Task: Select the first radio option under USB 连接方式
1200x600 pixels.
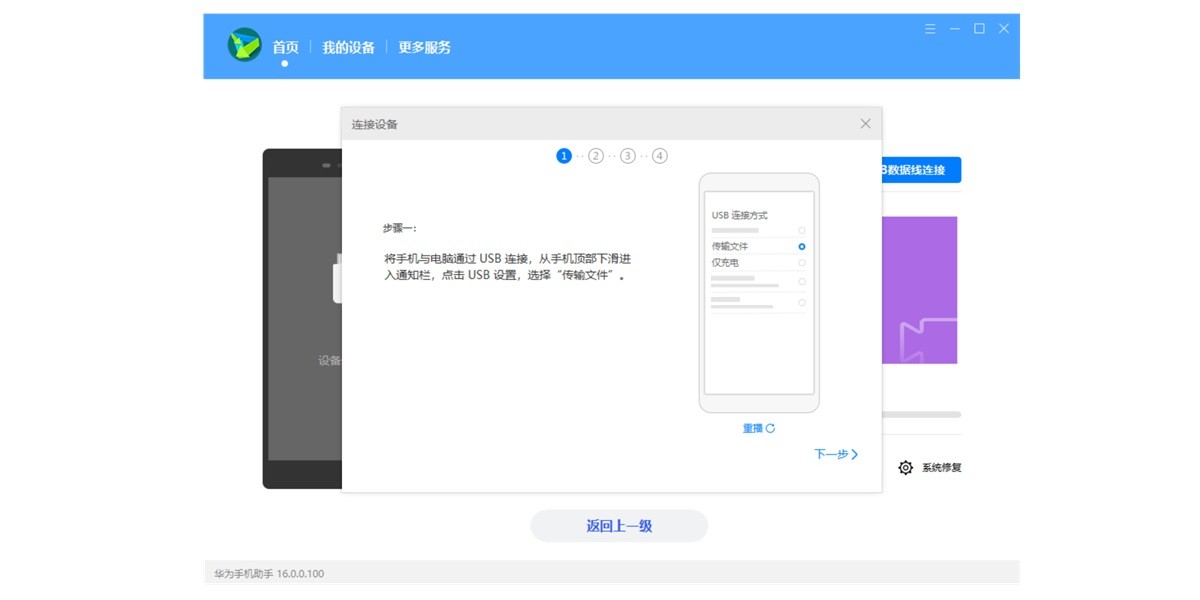Action: (801, 229)
